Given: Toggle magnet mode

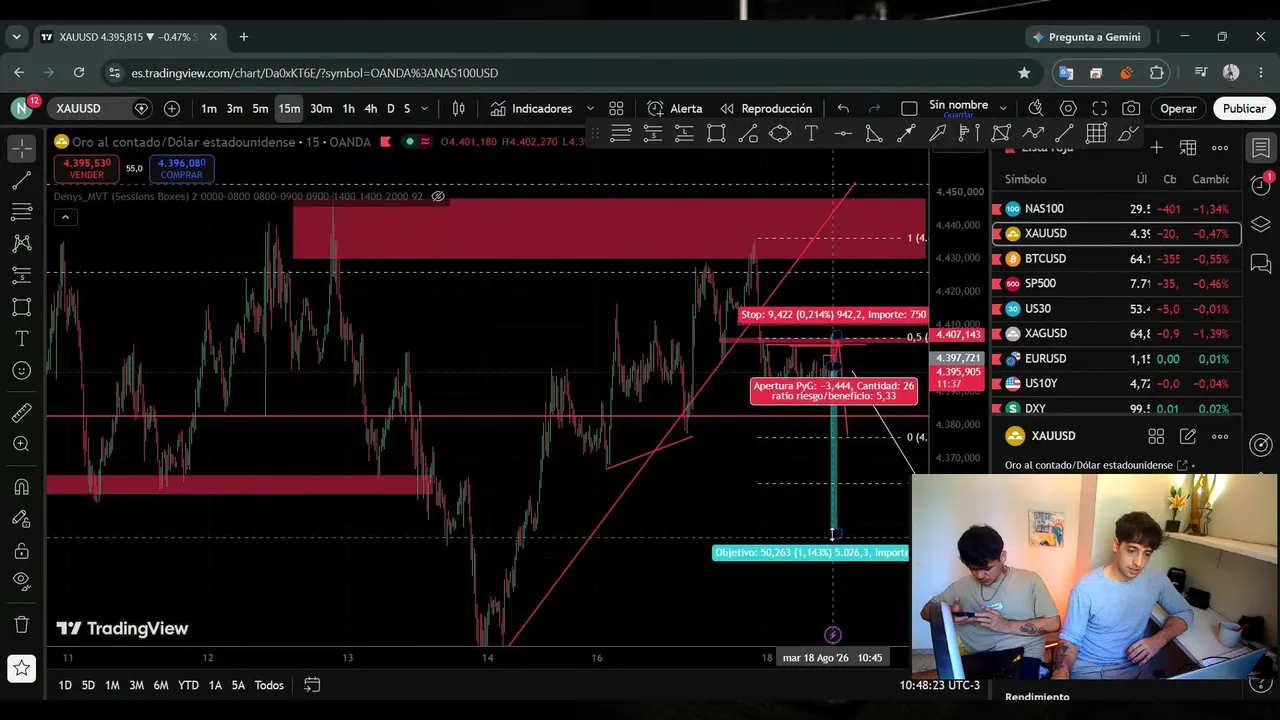Looking at the screenshot, I should click(x=21, y=487).
